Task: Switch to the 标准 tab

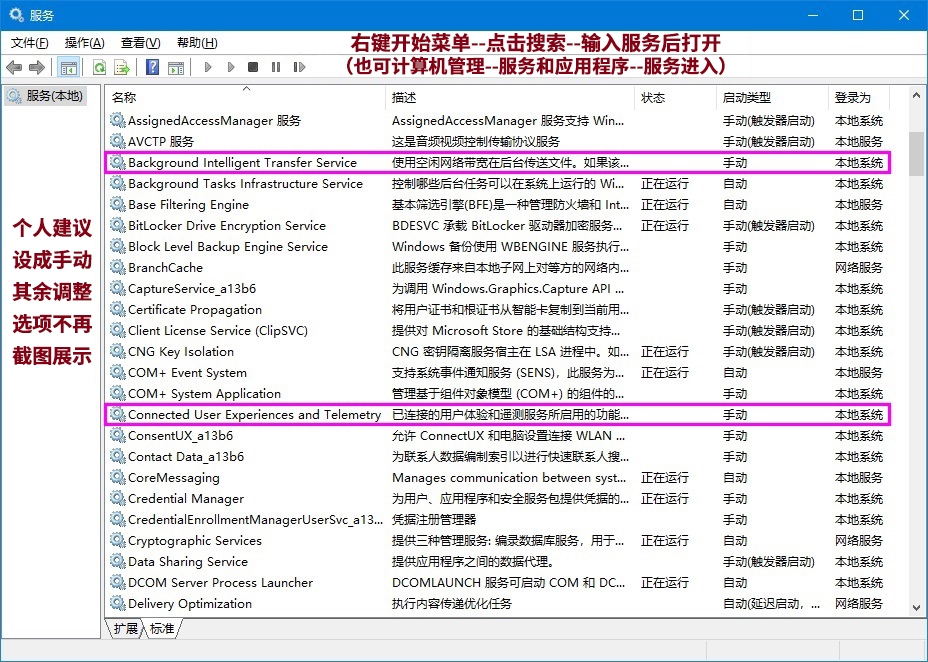Action: (x=162, y=628)
